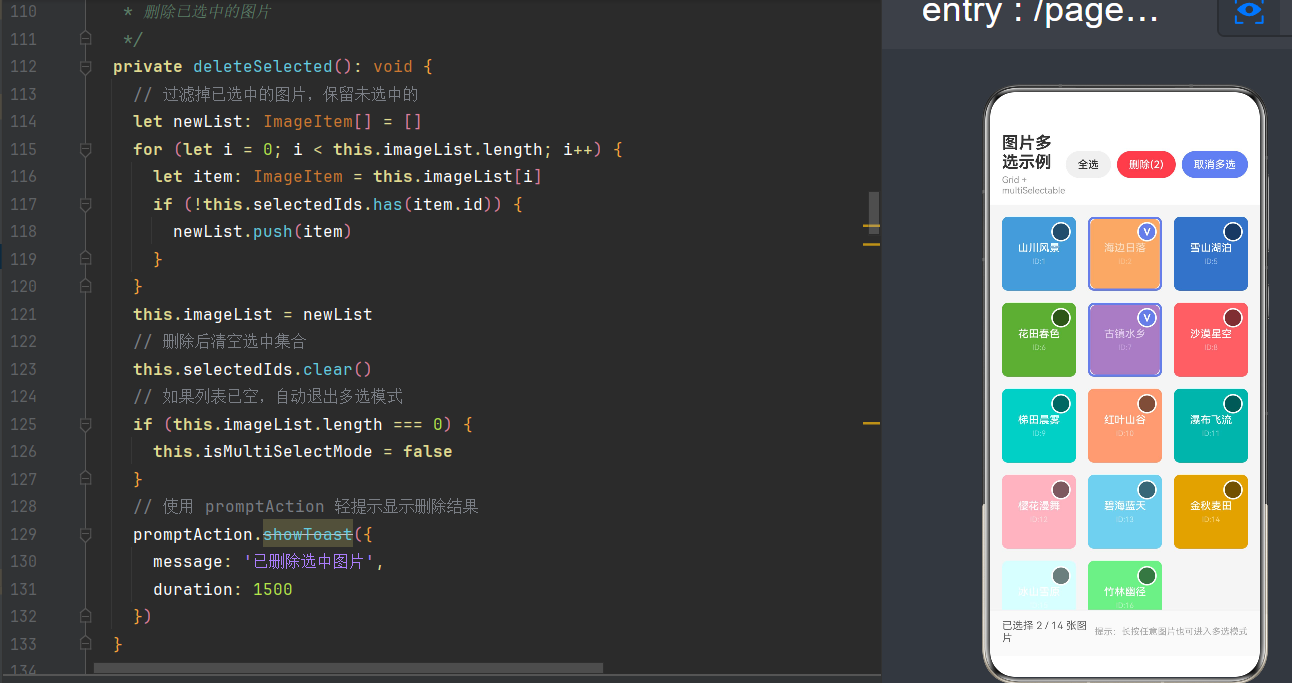Click fold end marker on line 132
Screen dimensions: 1292x683
click(85, 617)
